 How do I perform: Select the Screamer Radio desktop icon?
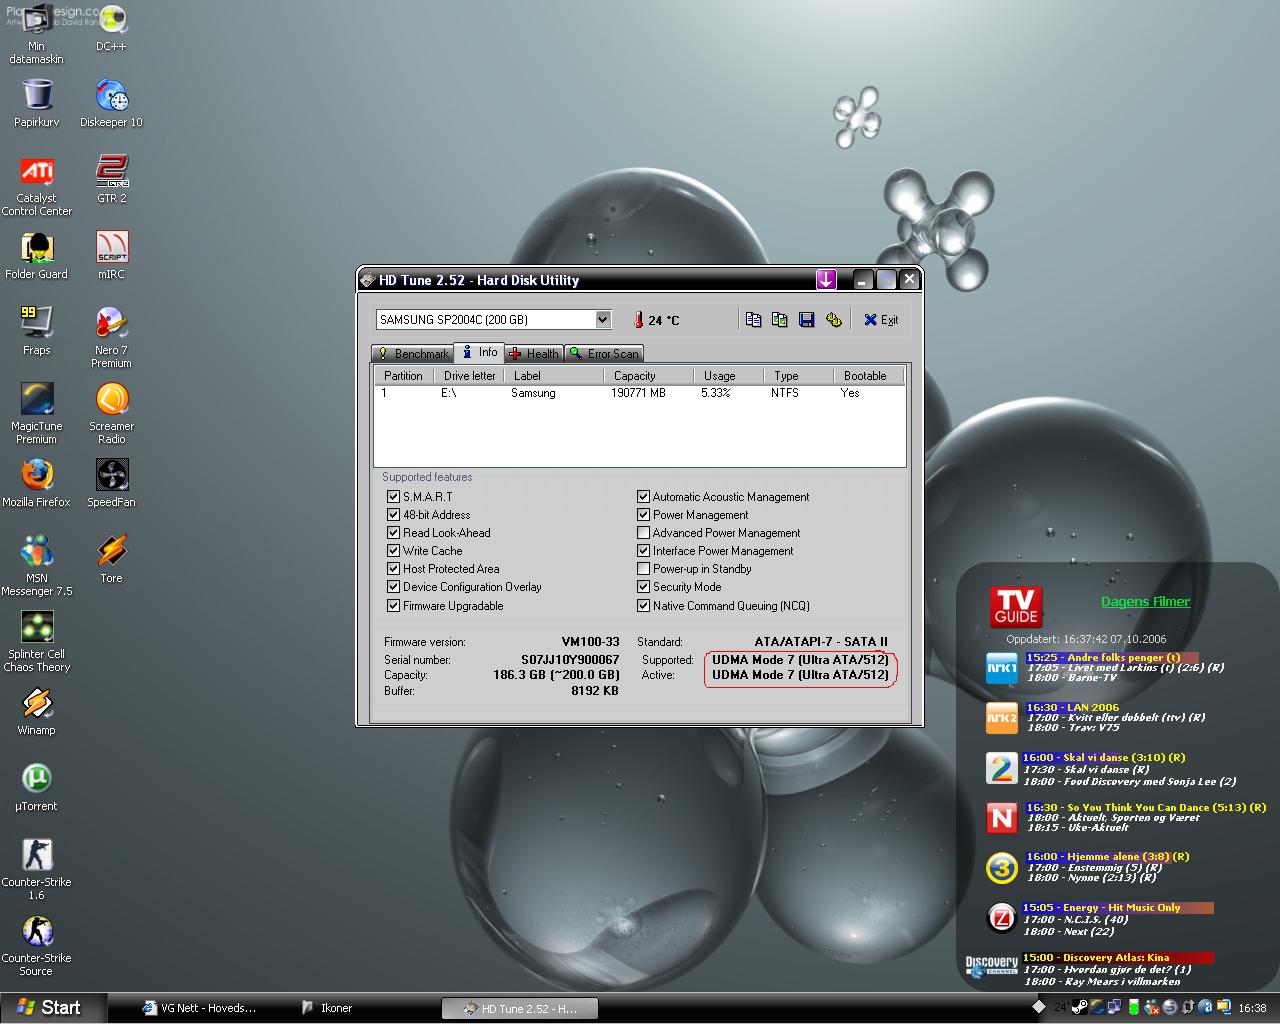click(x=111, y=414)
